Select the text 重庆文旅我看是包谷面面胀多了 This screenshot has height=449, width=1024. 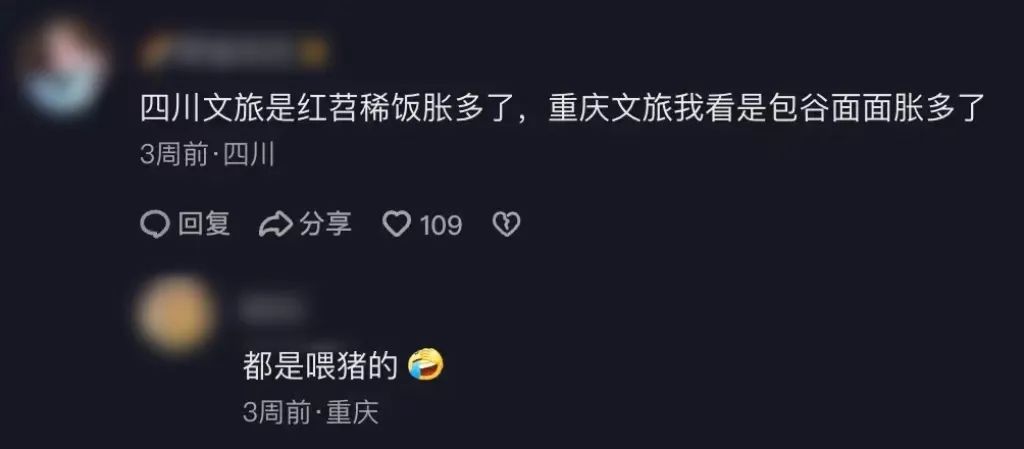click(x=766, y=109)
